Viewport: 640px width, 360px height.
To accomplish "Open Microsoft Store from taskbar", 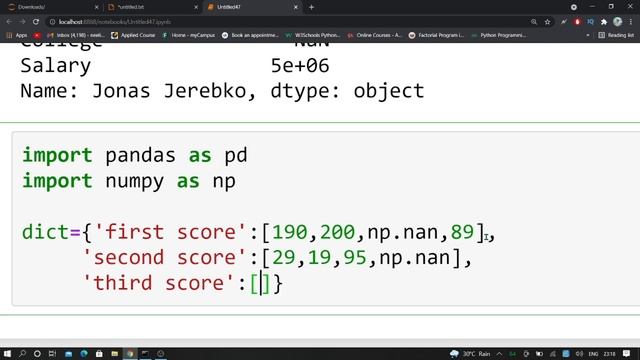I will tap(99, 353).
